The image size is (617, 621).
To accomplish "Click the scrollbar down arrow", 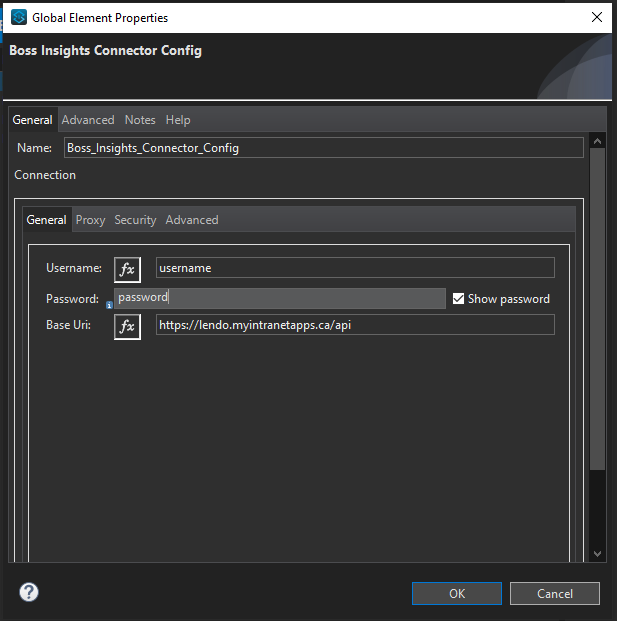I will (x=598, y=553).
